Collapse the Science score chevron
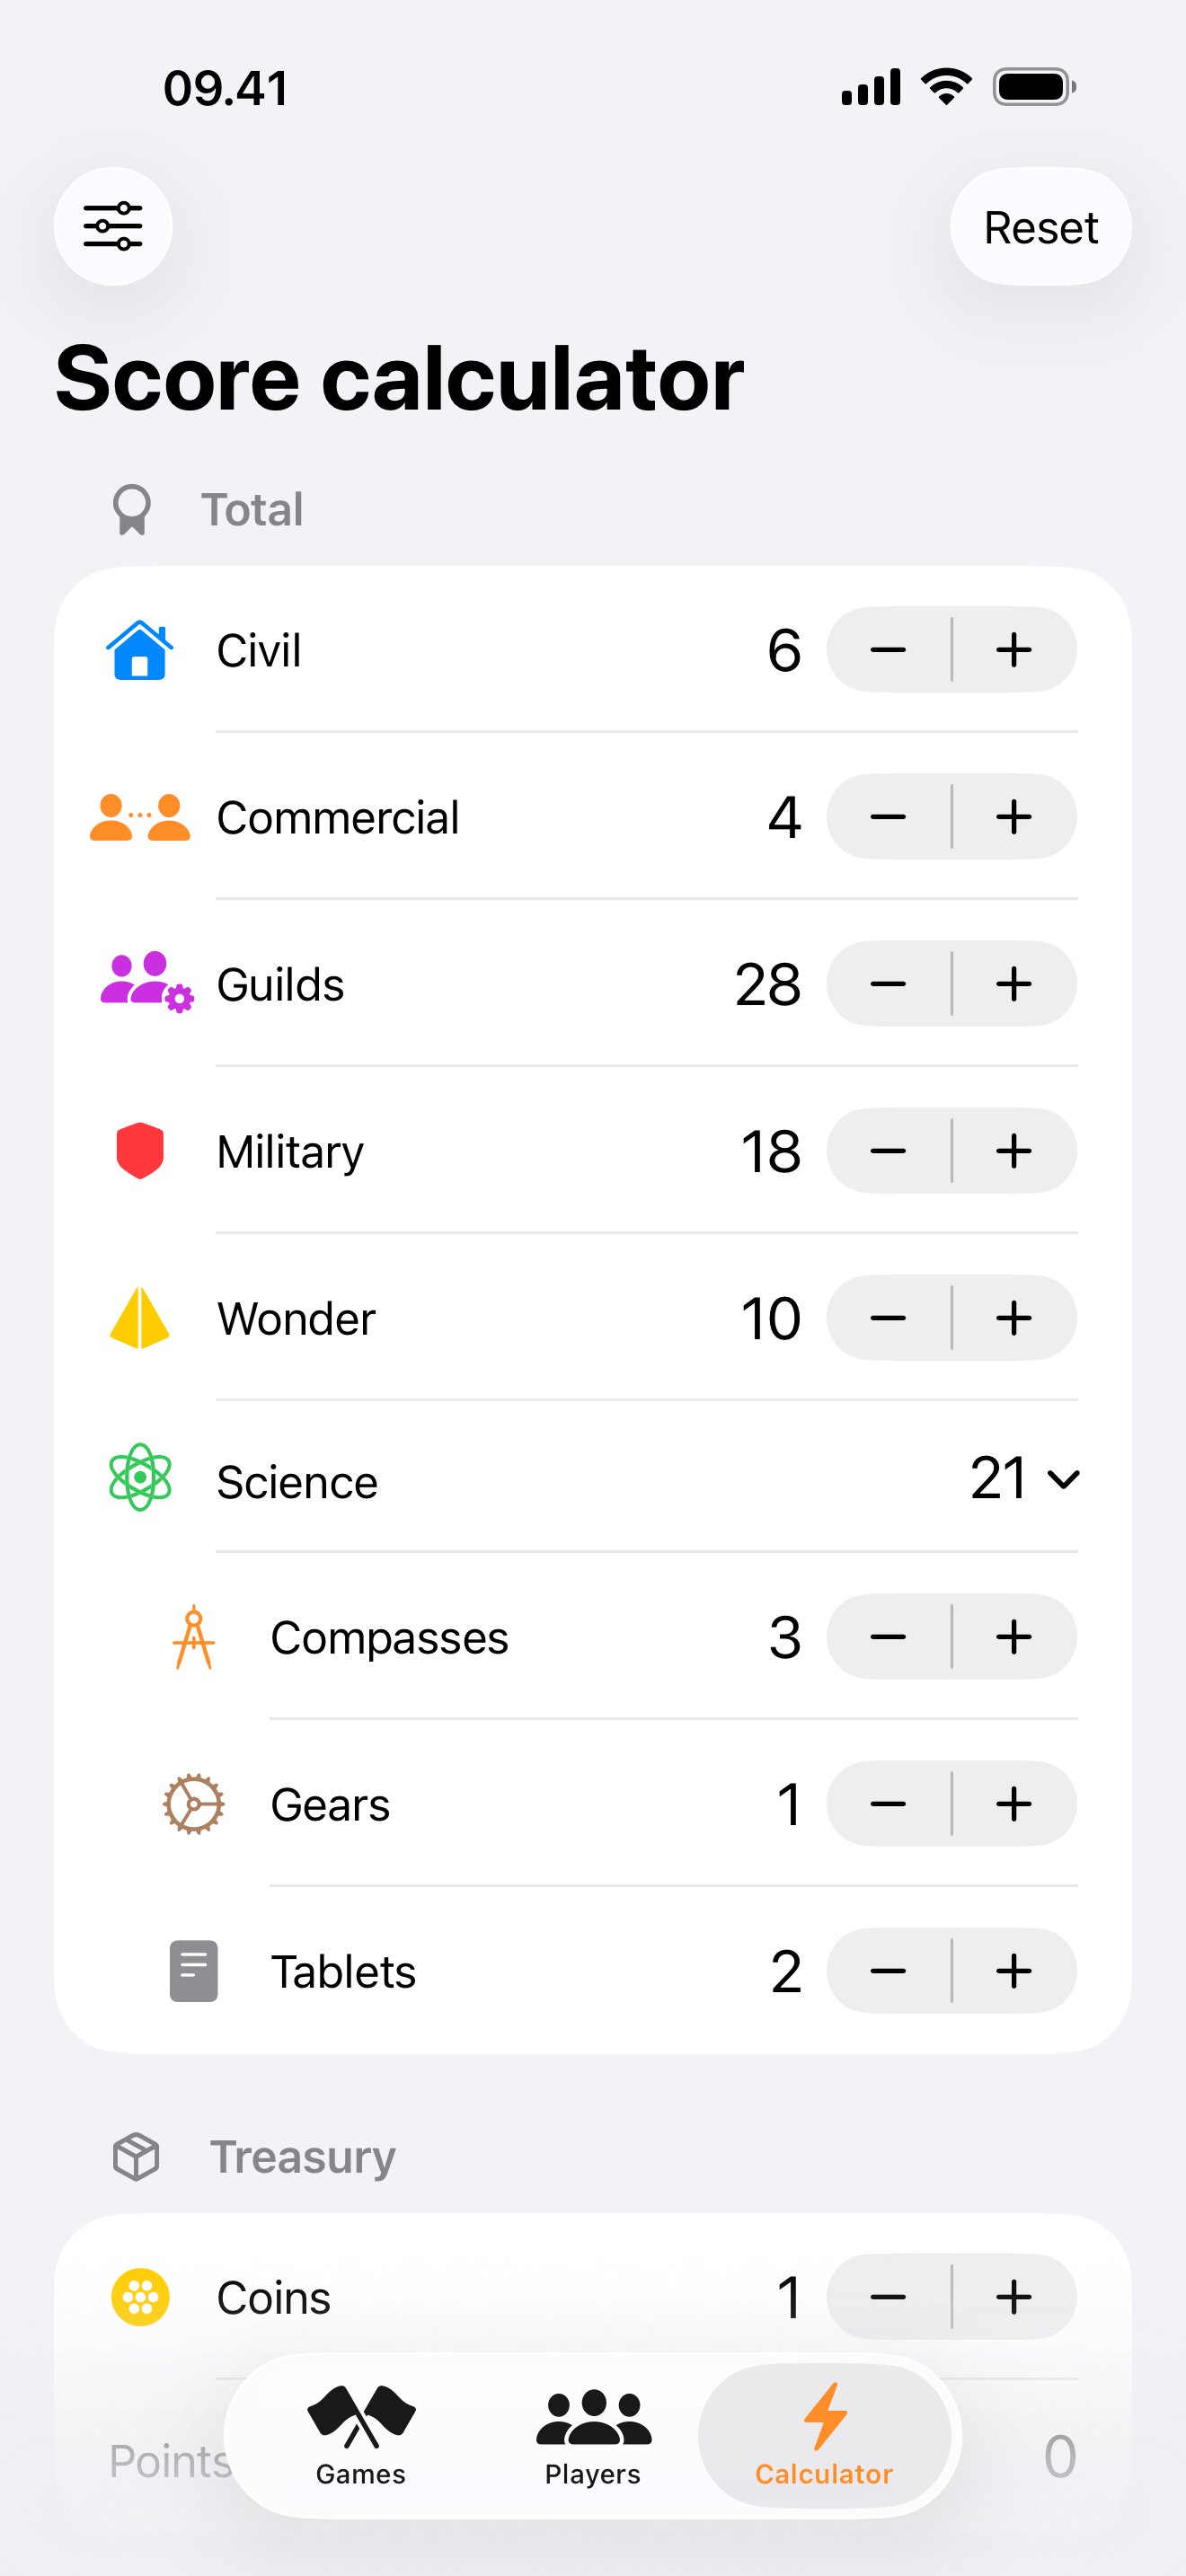 point(1063,1478)
